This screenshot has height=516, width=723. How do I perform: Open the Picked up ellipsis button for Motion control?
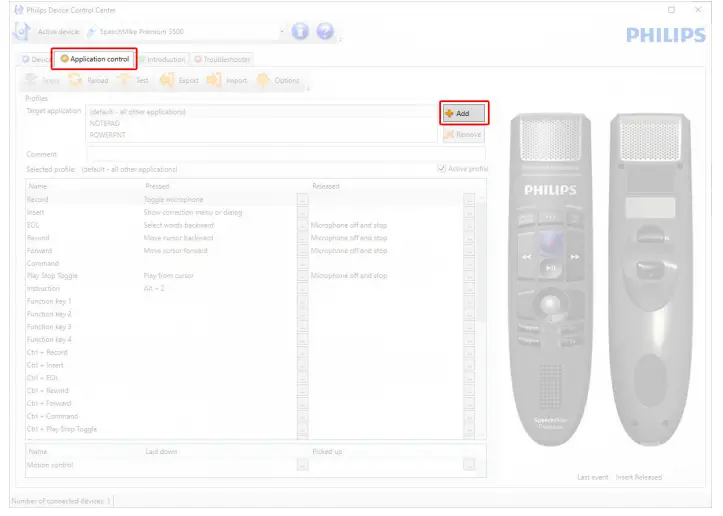click(469, 465)
